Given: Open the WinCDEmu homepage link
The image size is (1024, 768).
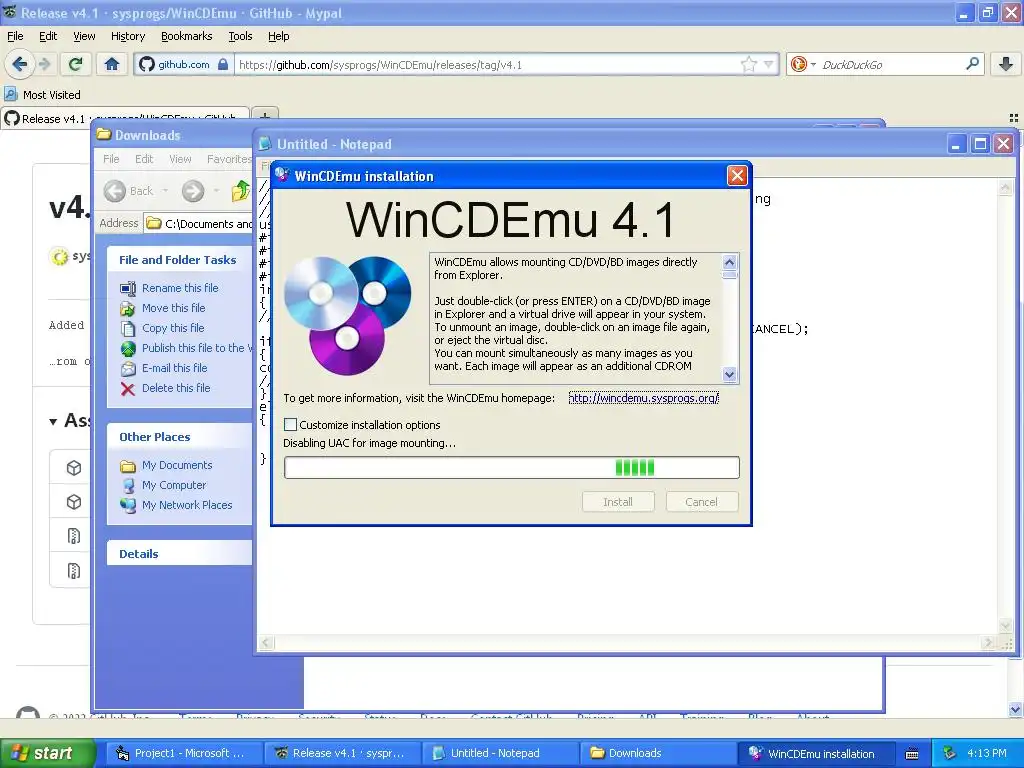Looking at the screenshot, I should [x=643, y=398].
